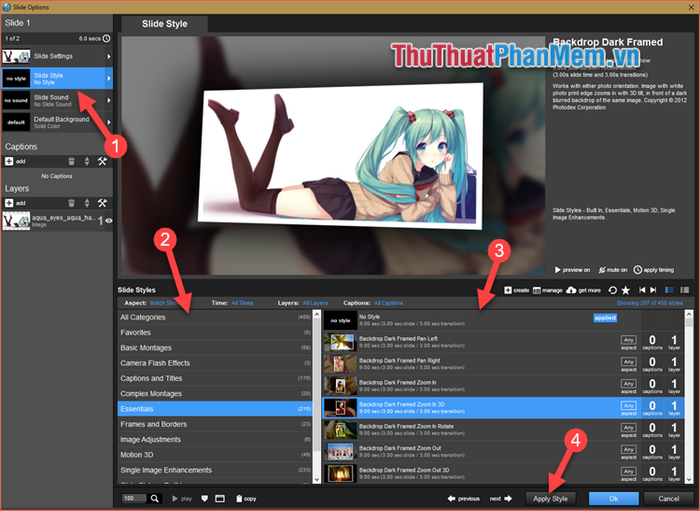Expand the Slide Style arrow

point(108,79)
